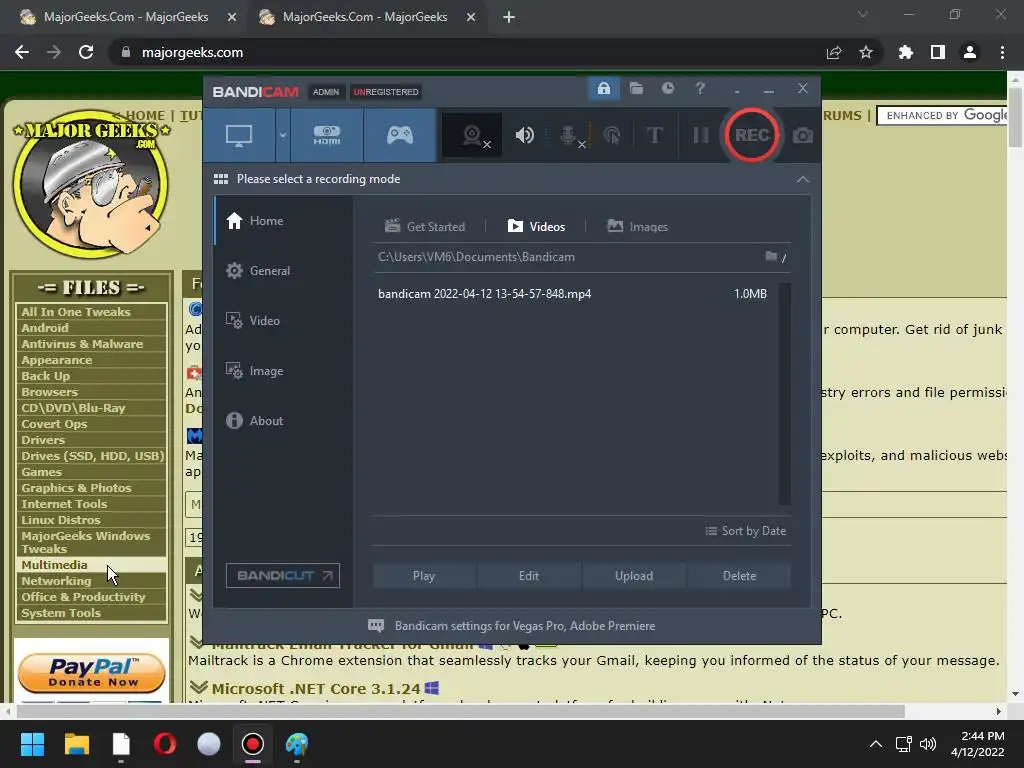Share this page icon in address bar
The width and height of the screenshot is (1024, 768).
pyautogui.click(x=834, y=52)
